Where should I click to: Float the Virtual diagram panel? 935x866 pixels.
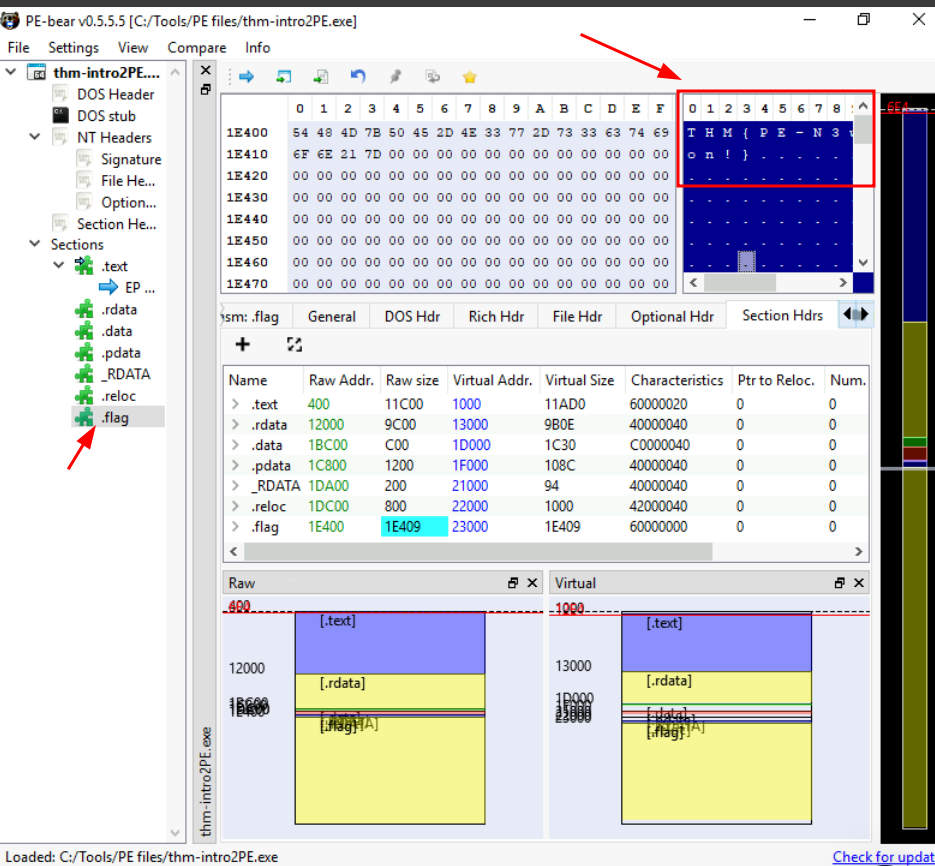click(x=839, y=583)
